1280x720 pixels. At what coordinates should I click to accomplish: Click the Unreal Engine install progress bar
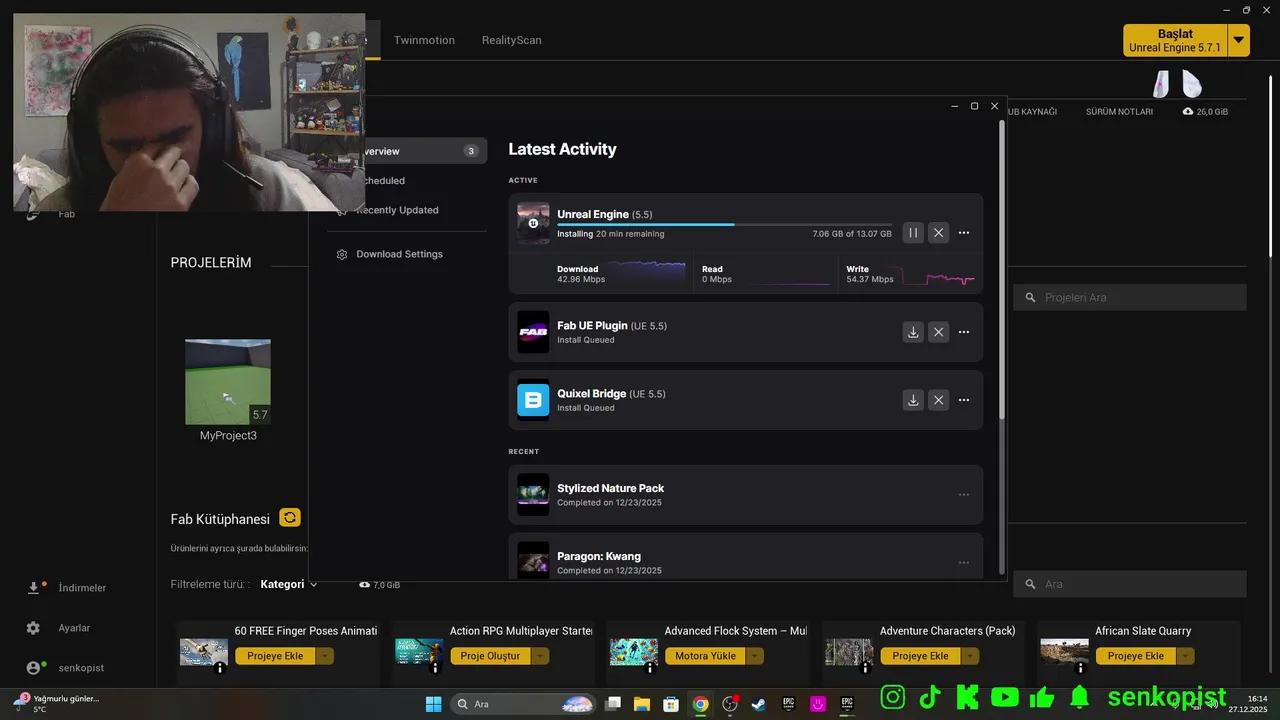click(x=724, y=225)
